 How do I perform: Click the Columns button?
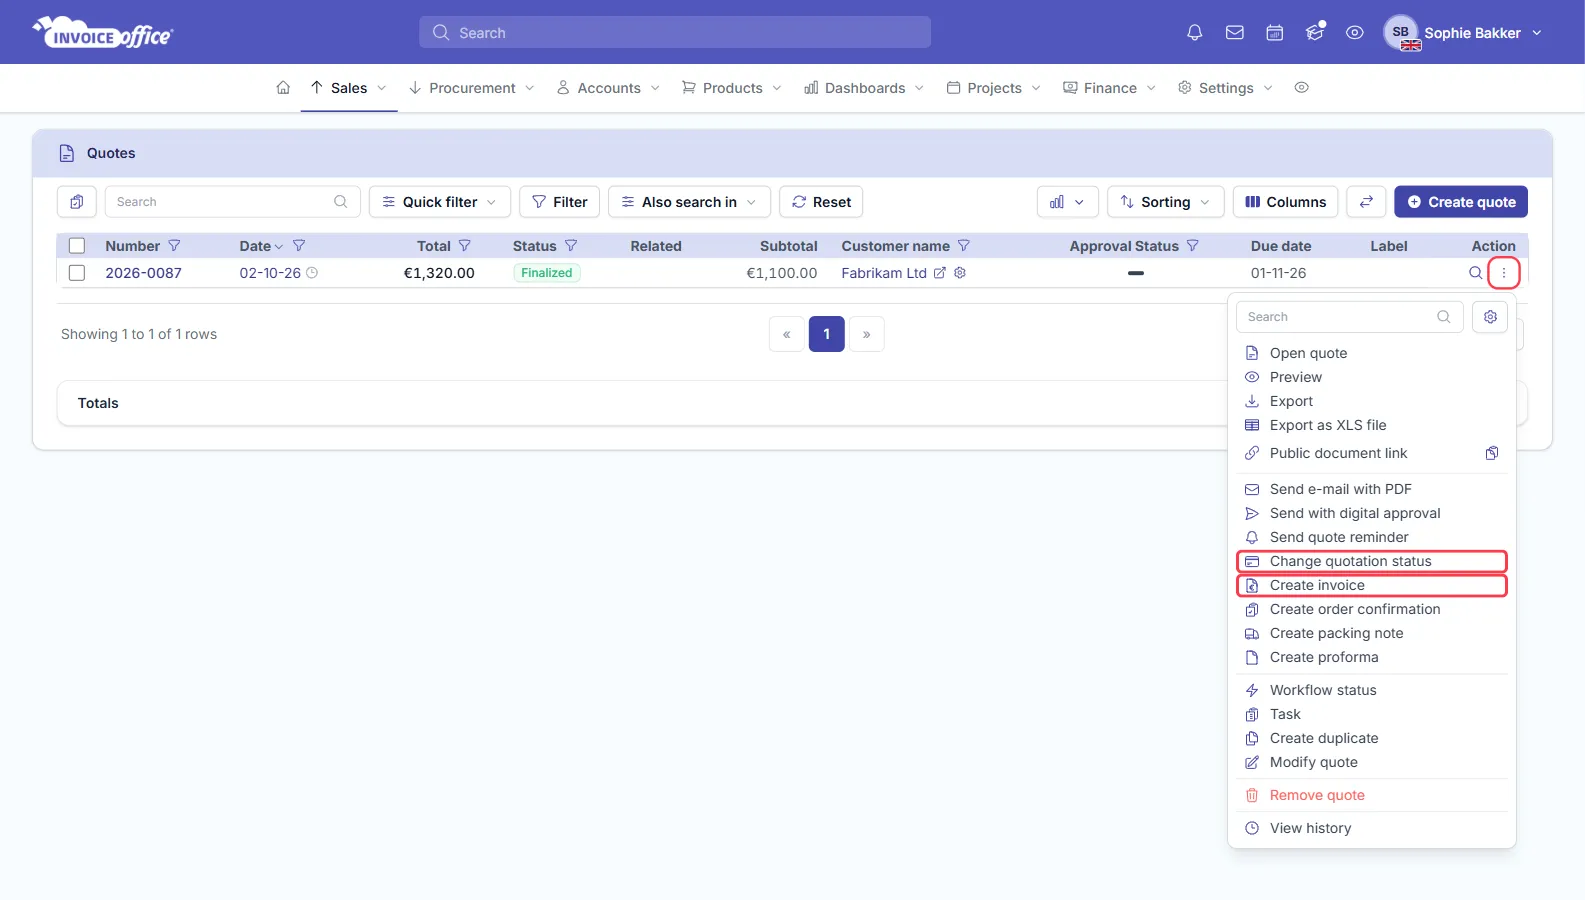(1285, 202)
